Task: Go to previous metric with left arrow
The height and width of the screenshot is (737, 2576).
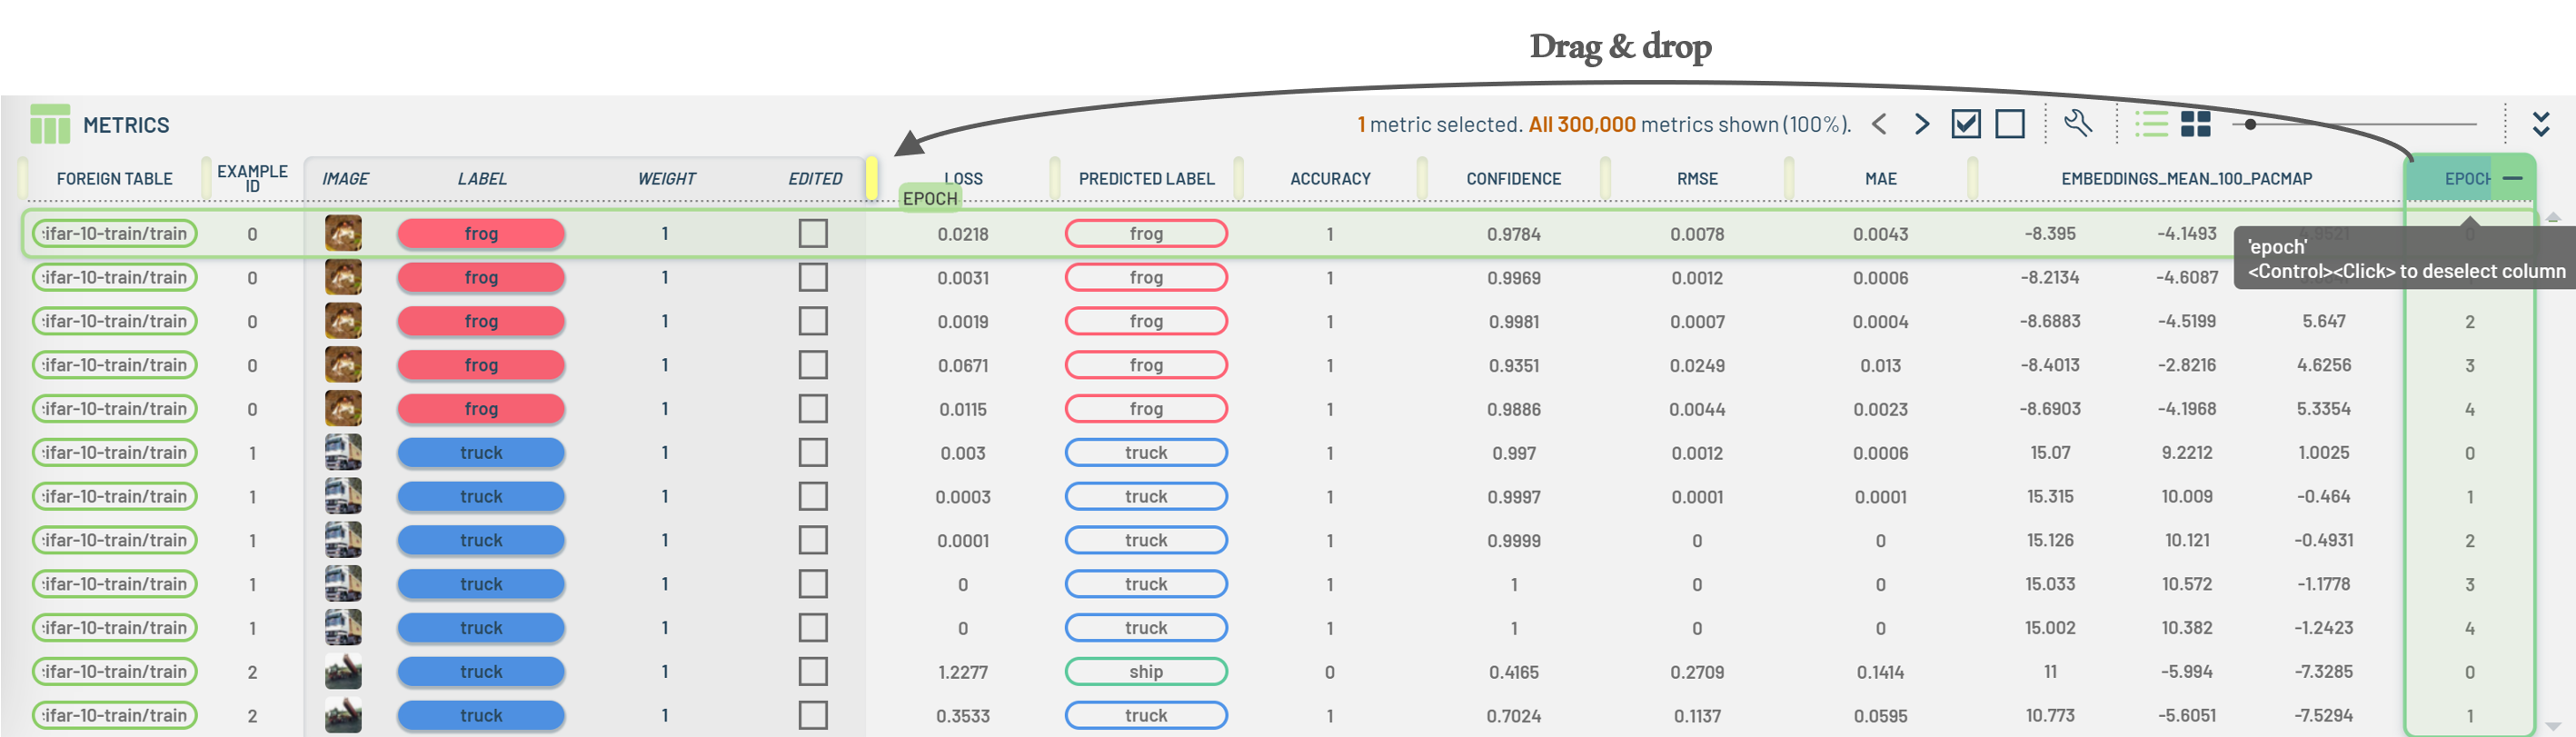Action: (x=1879, y=124)
